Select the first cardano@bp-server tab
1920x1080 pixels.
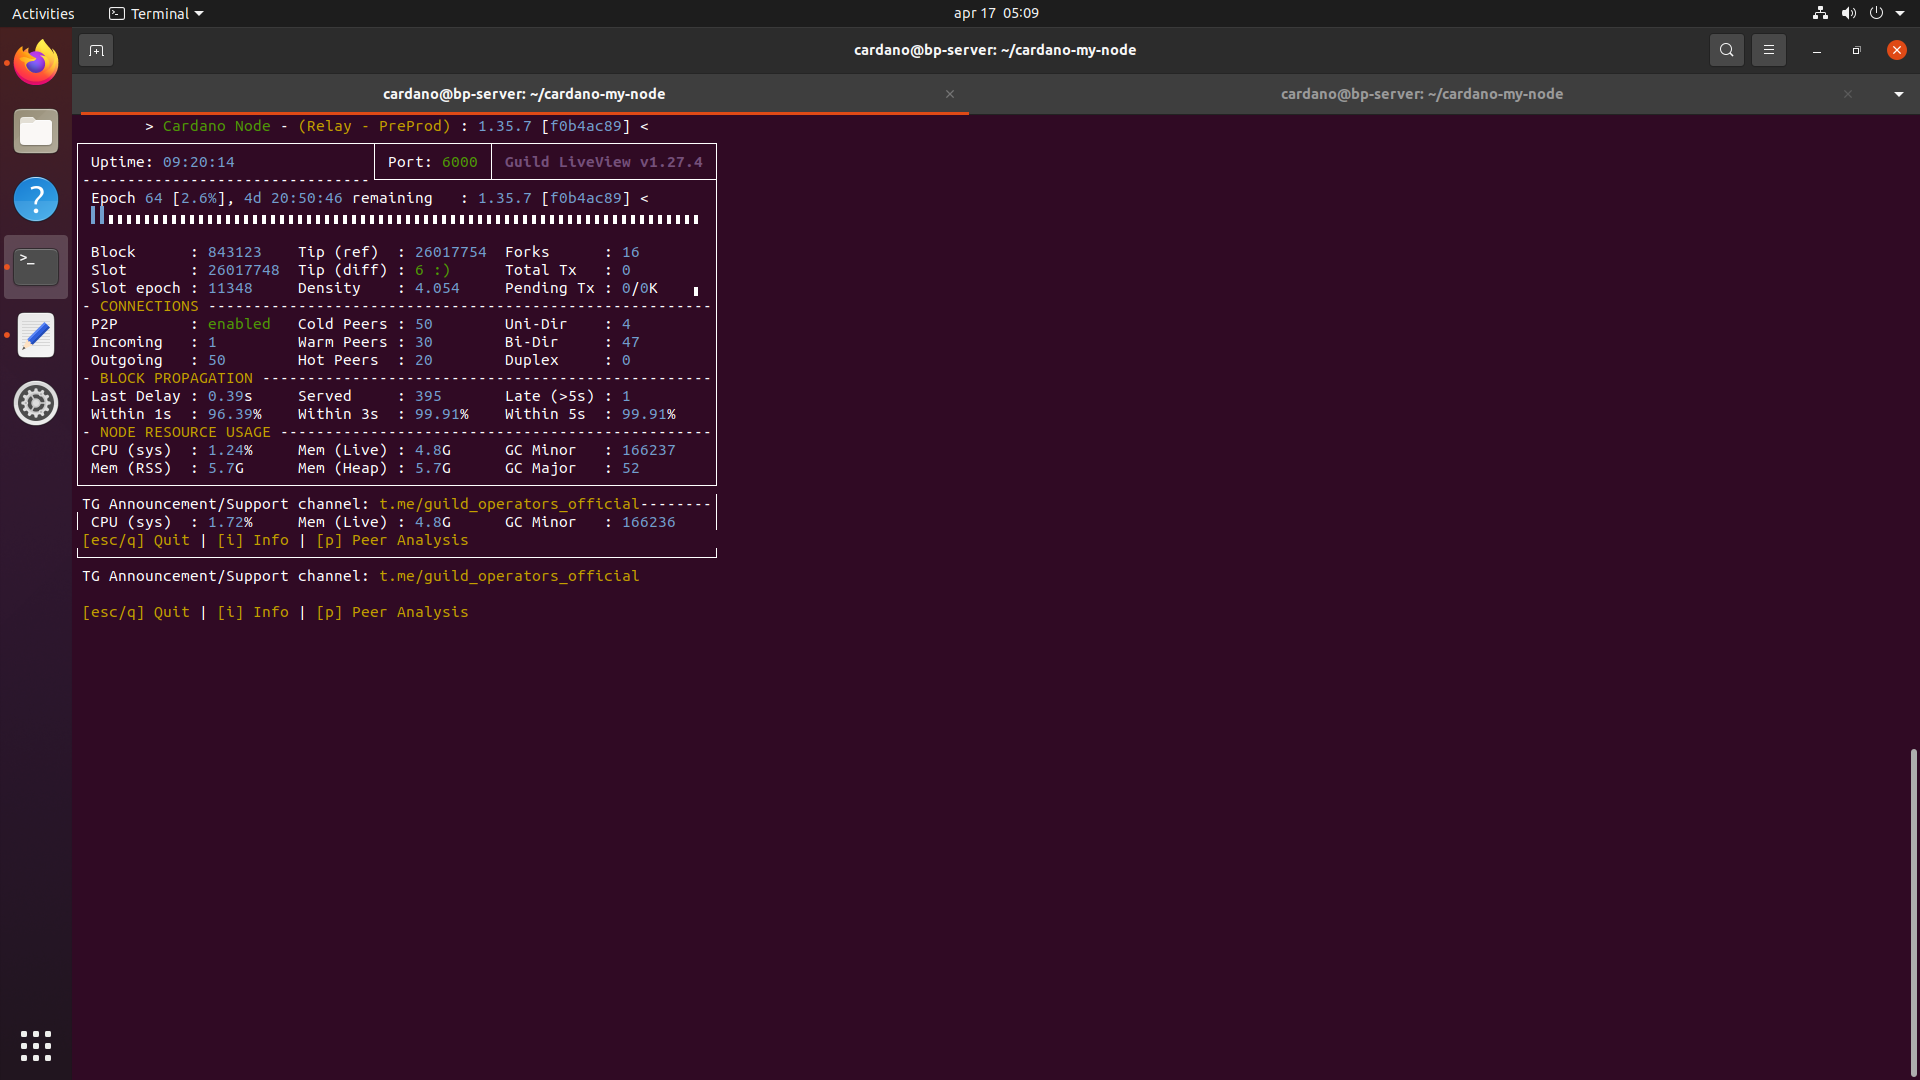click(x=524, y=94)
